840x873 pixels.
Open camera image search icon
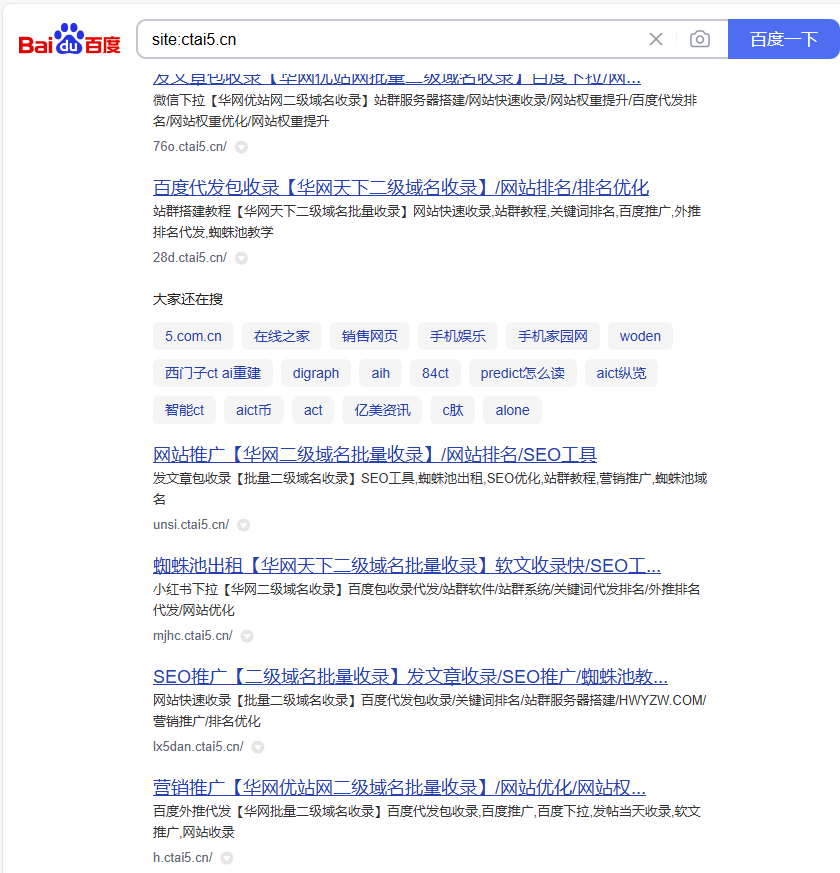pyautogui.click(x=700, y=39)
